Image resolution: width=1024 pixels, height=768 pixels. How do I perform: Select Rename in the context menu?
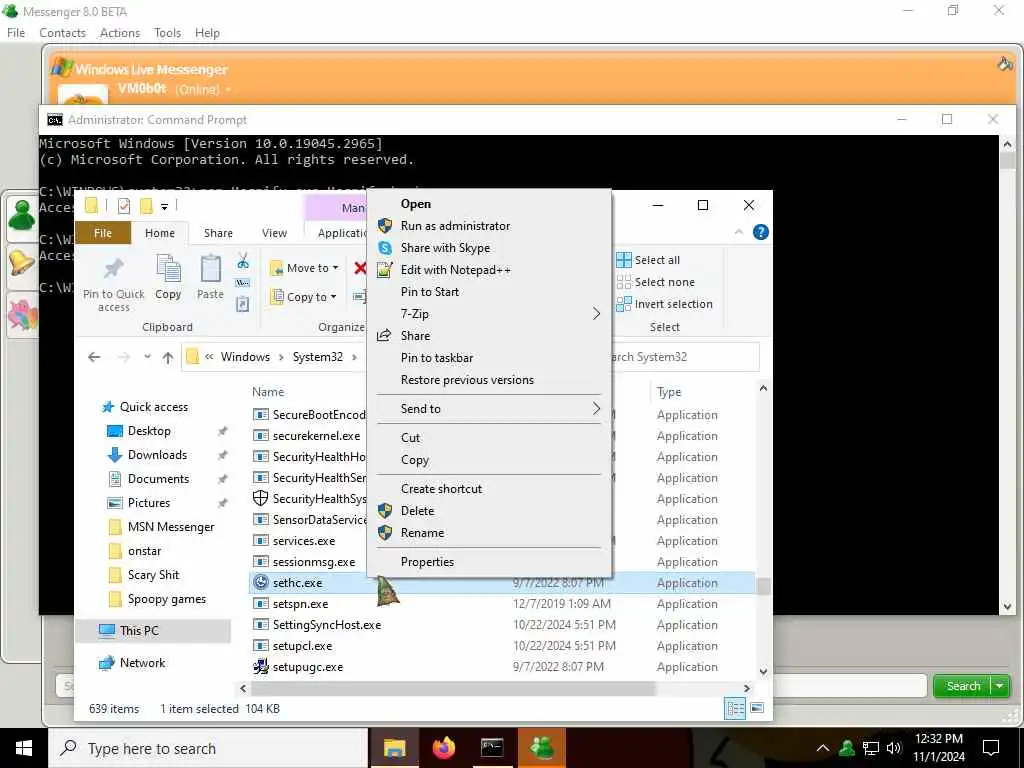(488, 533)
